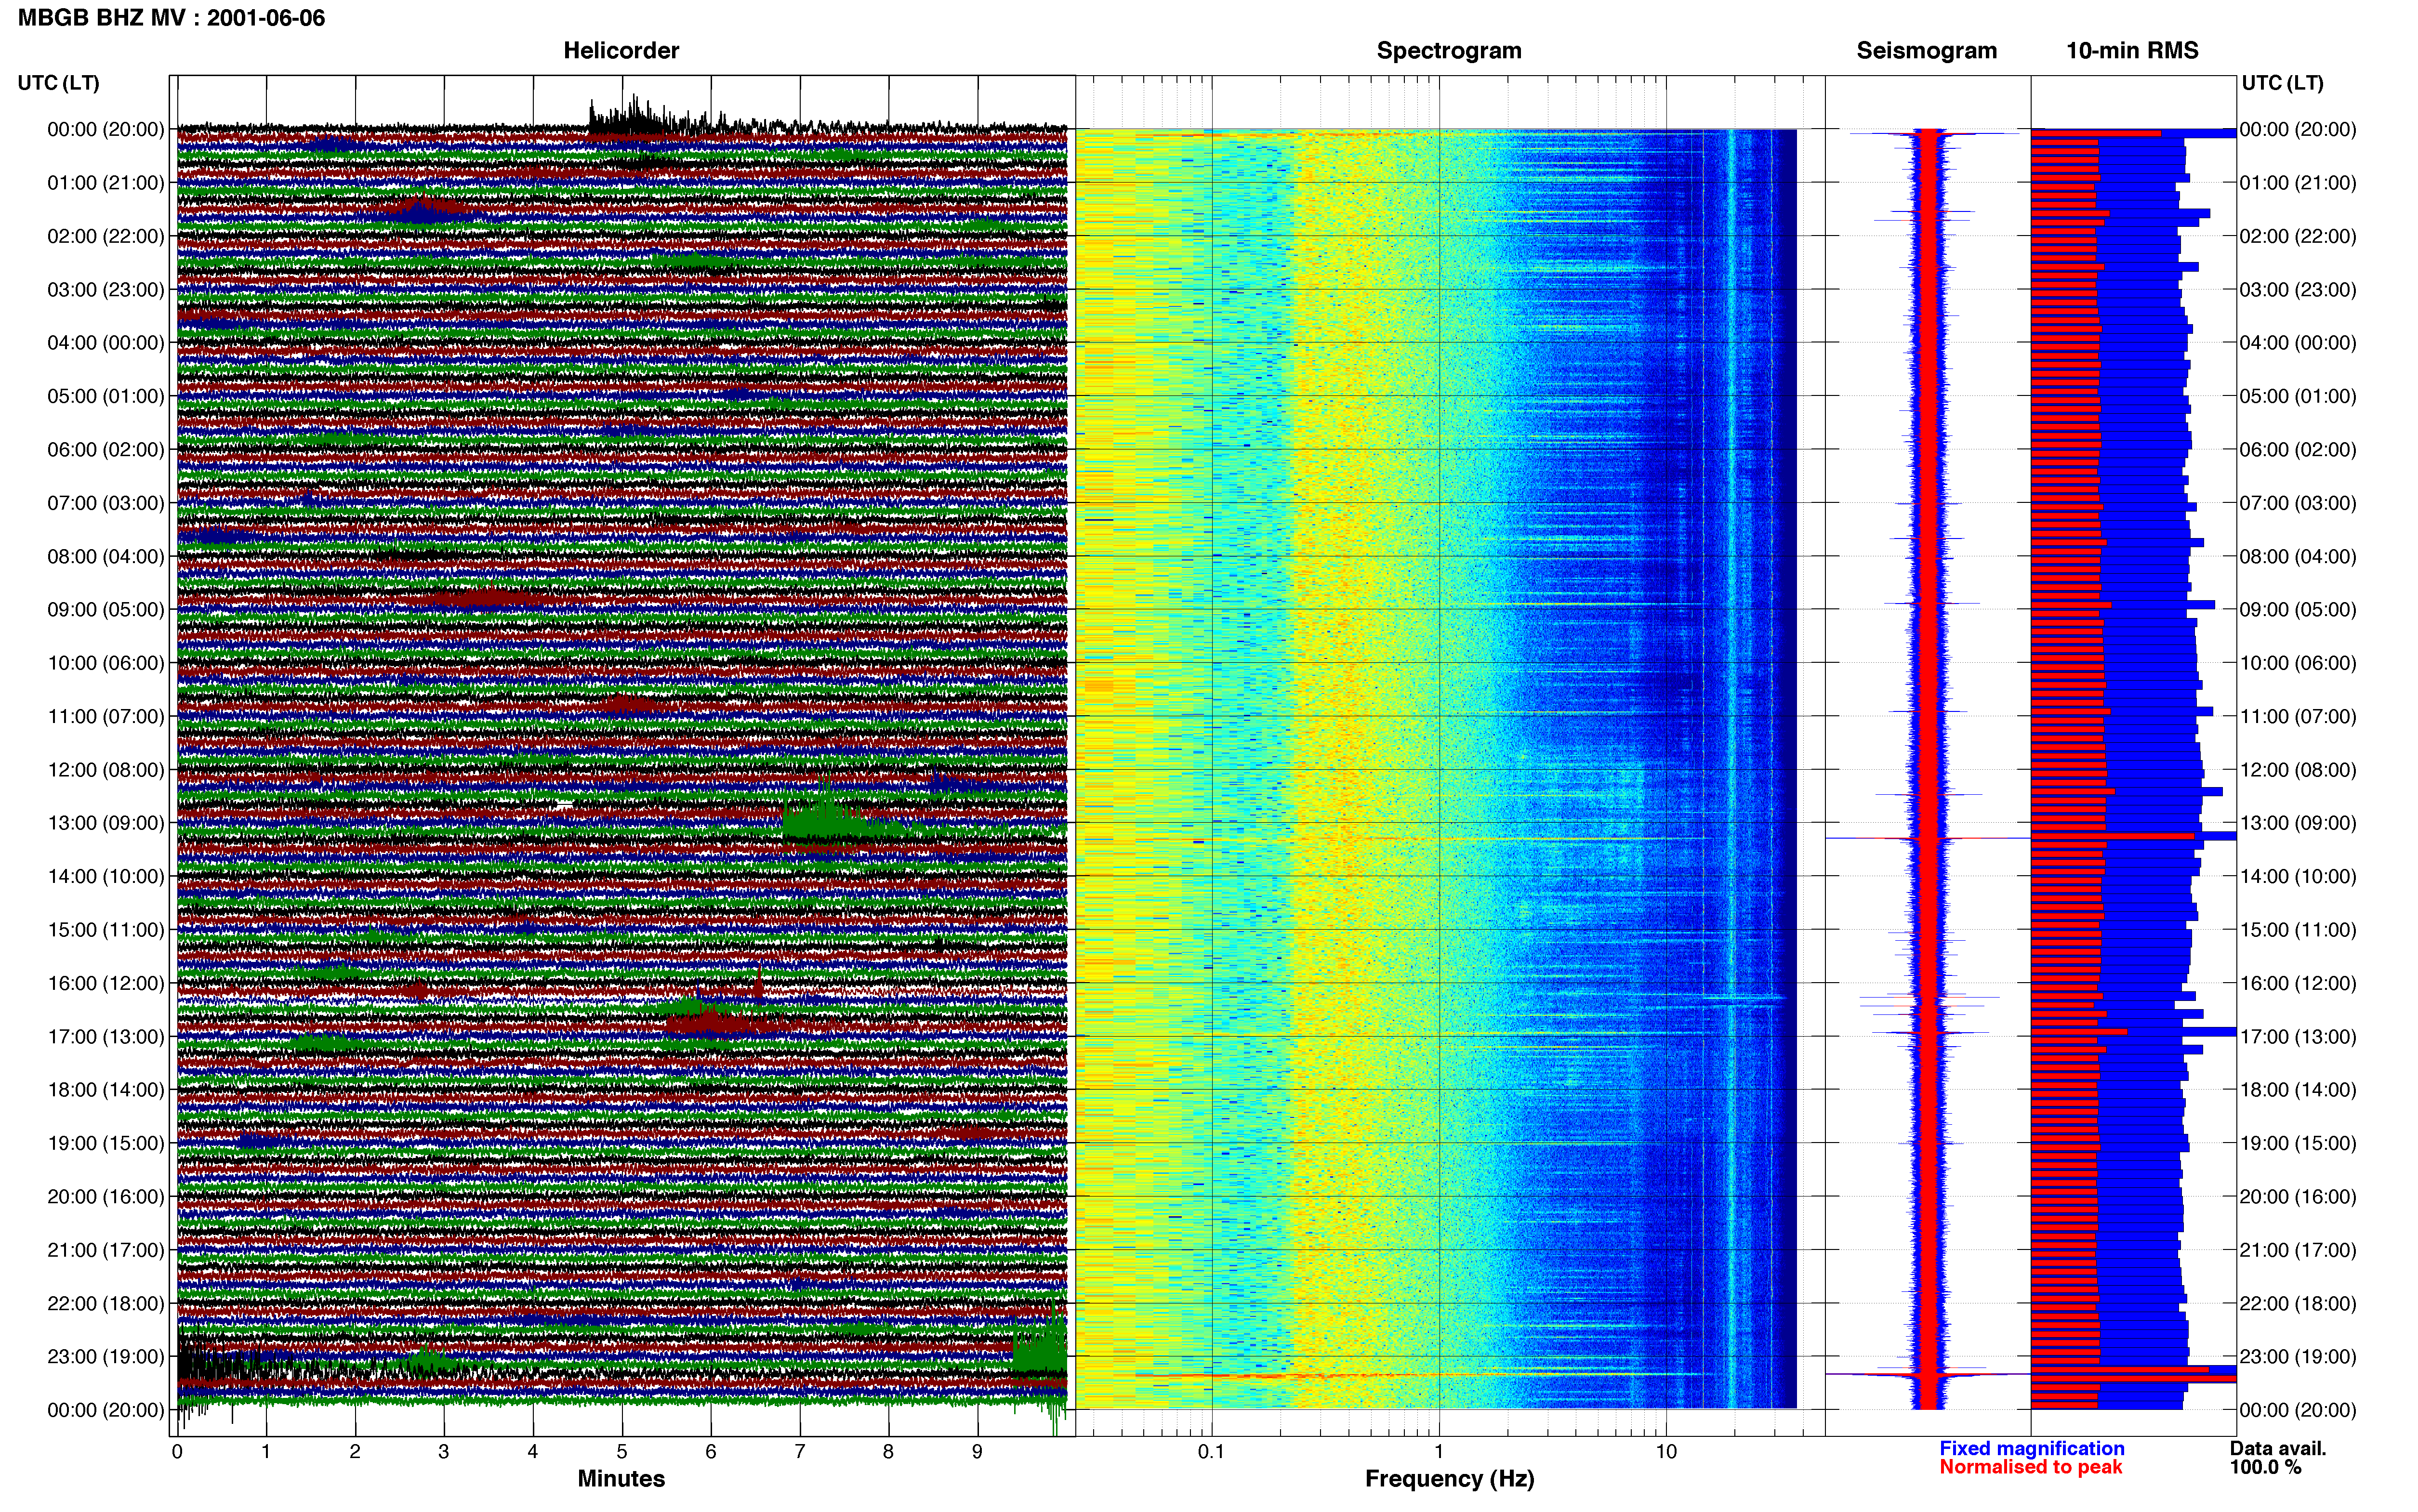Pick '05:00 (01:00)' on the helicorder time axis
The image size is (2418, 1512).
106,396
